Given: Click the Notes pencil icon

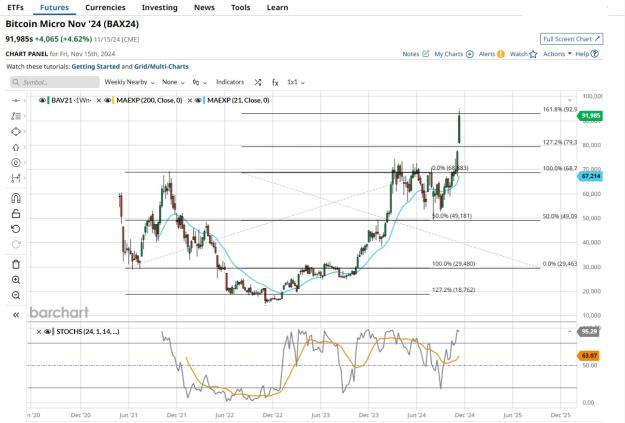Looking at the screenshot, I should (425, 53).
